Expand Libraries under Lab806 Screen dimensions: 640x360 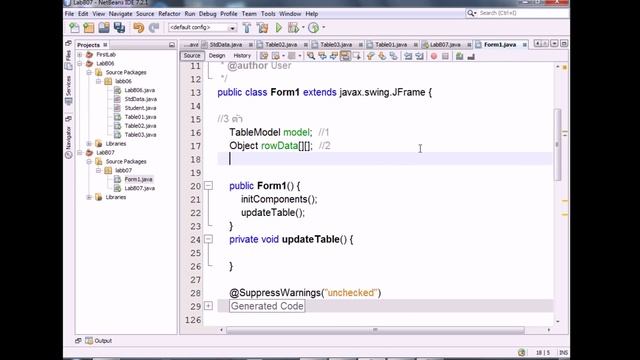(x=89, y=144)
